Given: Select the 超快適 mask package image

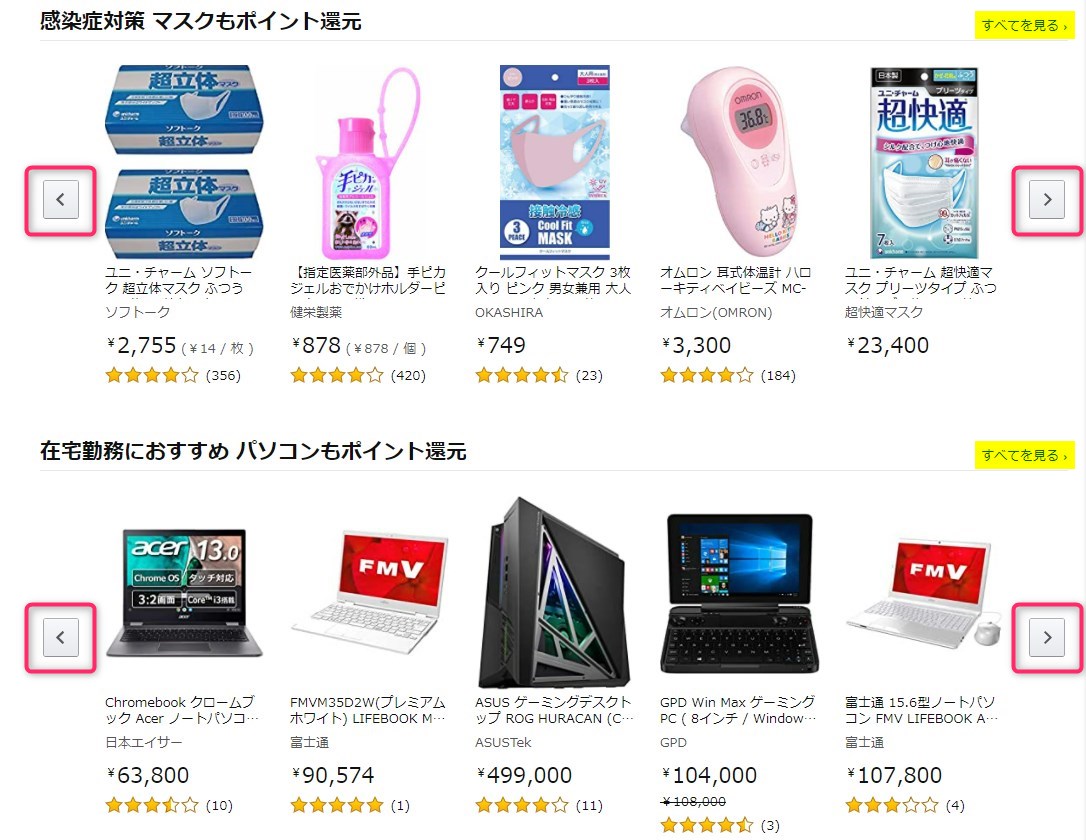Looking at the screenshot, I should 923,162.
